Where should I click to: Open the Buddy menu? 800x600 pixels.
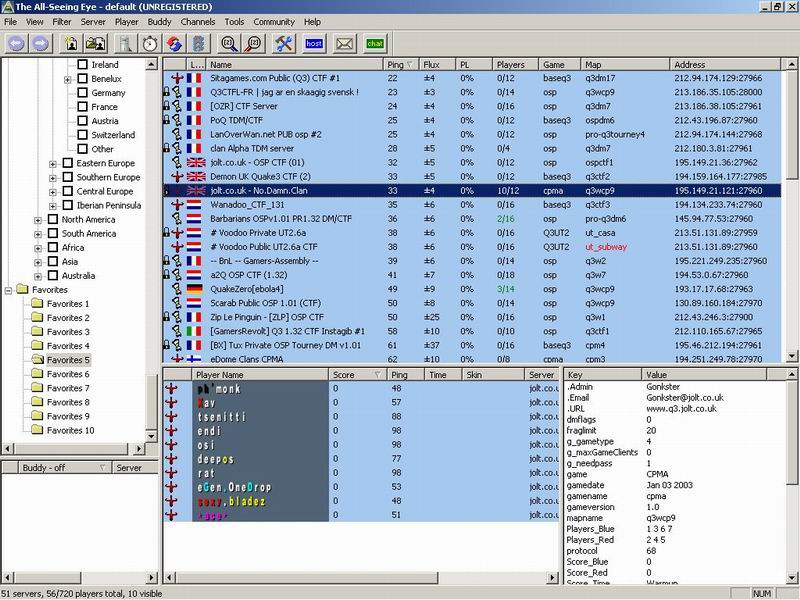[x=159, y=22]
